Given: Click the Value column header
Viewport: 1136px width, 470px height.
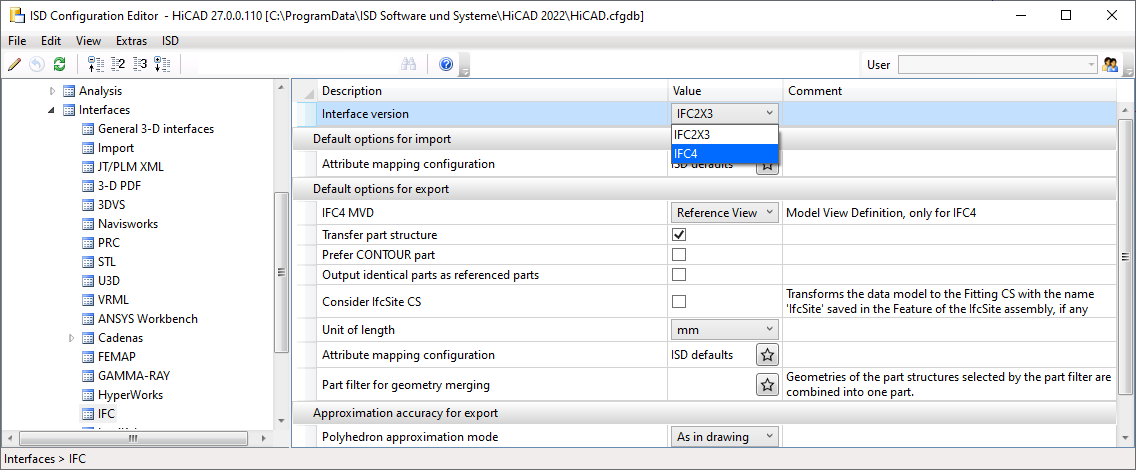Looking at the screenshot, I should coord(725,91).
